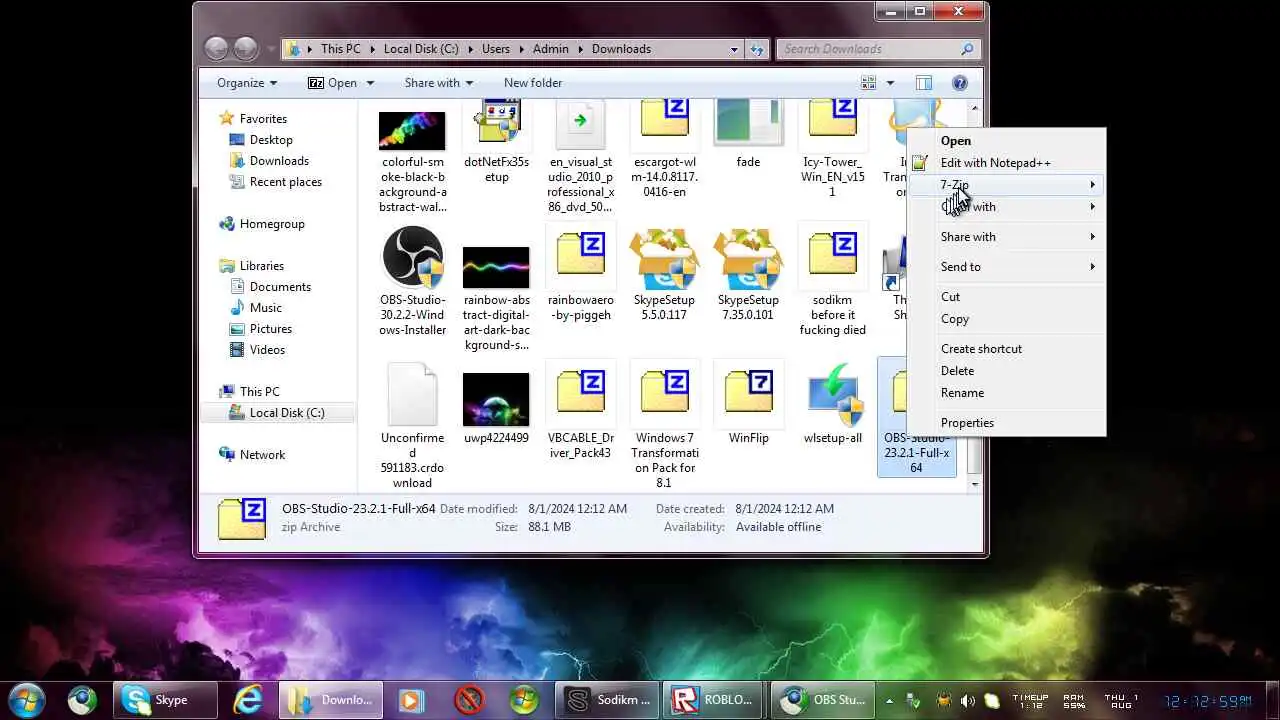Open Downloads in the navigation pane
The height and width of the screenshot is (720, 1280).
coord(279,161)
